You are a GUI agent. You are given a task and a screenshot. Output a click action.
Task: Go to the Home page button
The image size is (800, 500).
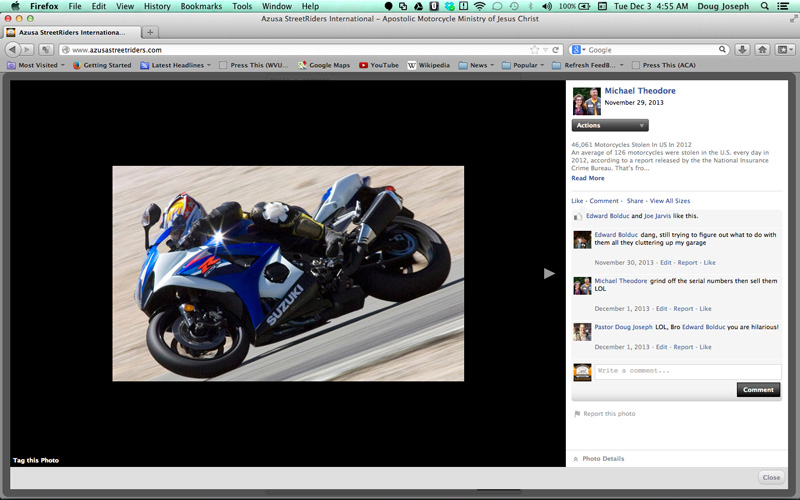click(762, 49)
